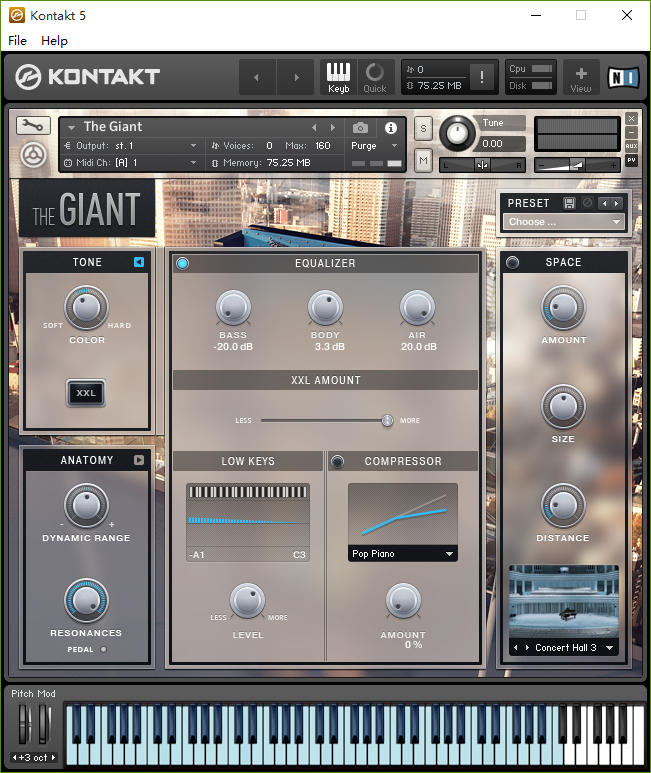Click the XXL Amount slider handle

point(387,421)
